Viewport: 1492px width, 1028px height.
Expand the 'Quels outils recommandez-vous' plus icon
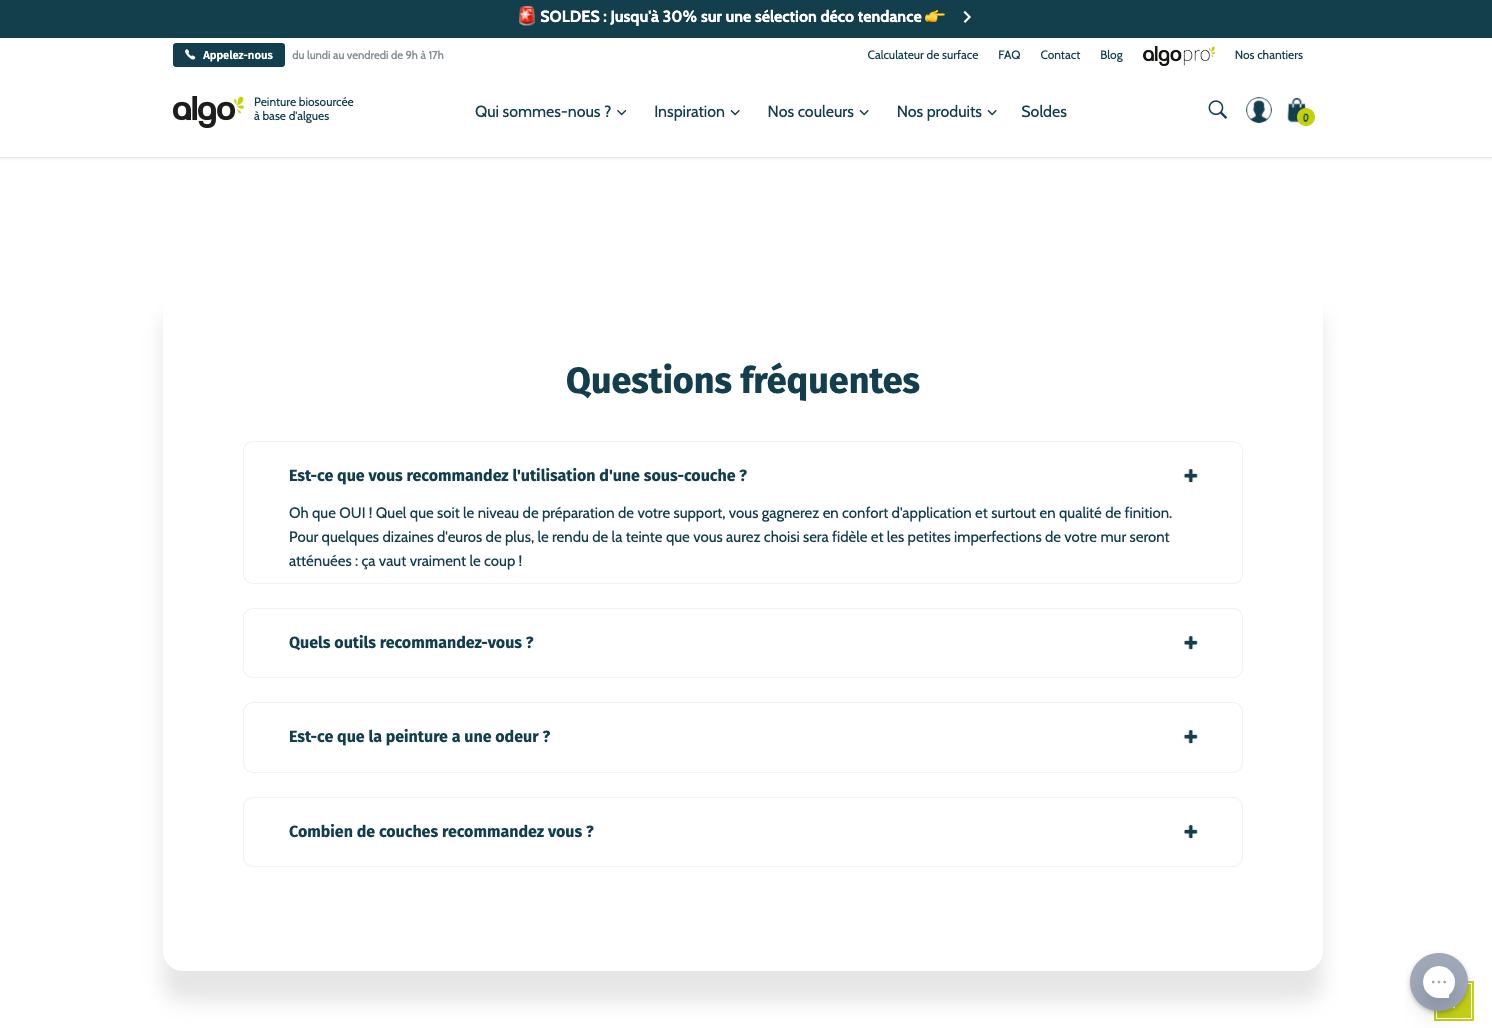(1190, 643)
